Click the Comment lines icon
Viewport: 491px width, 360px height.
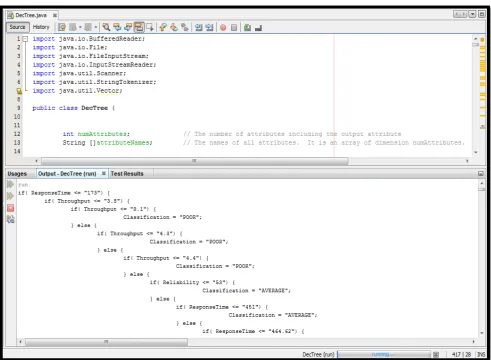point(247,28)
